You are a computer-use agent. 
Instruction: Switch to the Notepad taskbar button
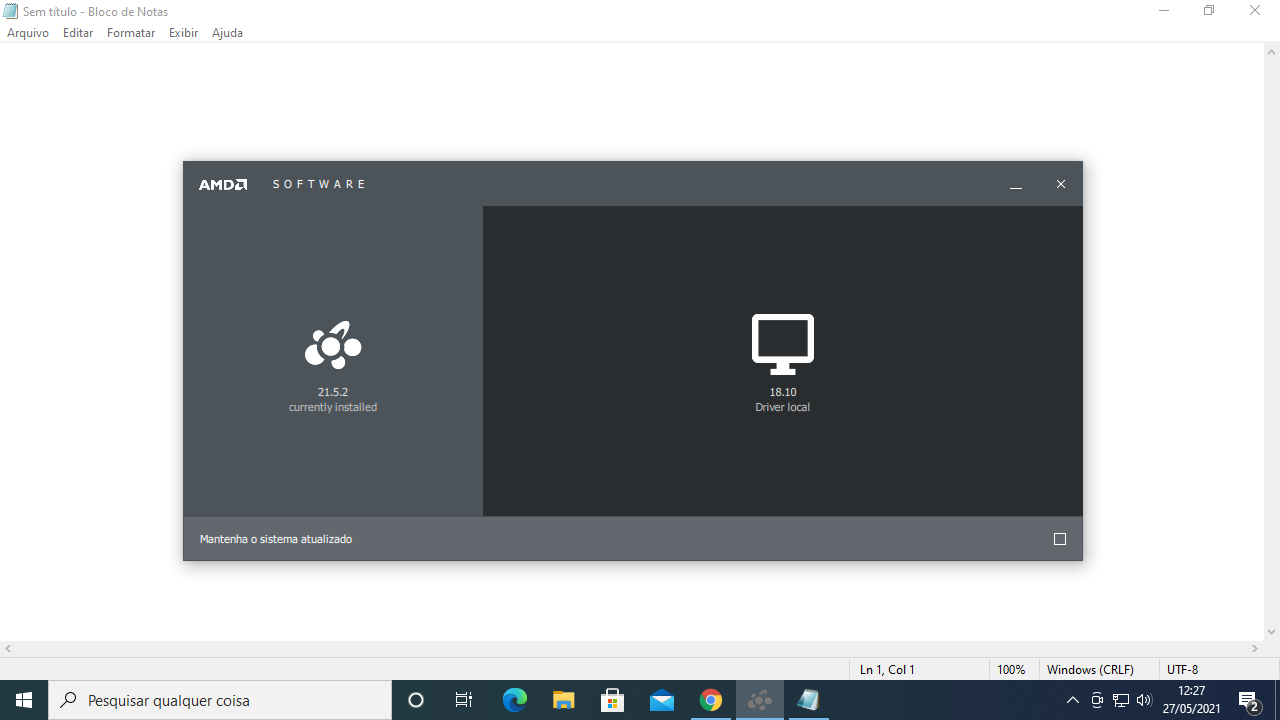808,700
